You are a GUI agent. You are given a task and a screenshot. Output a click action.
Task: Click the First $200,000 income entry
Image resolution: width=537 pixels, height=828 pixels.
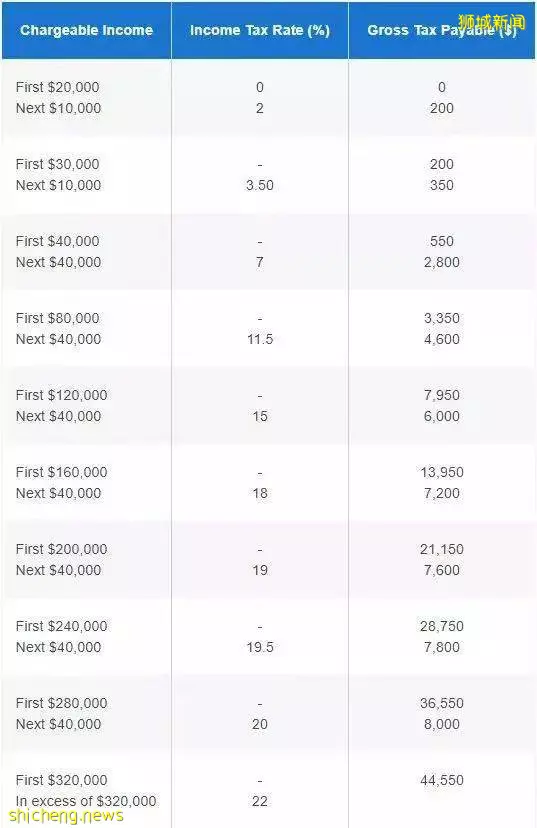coord(61,550)
